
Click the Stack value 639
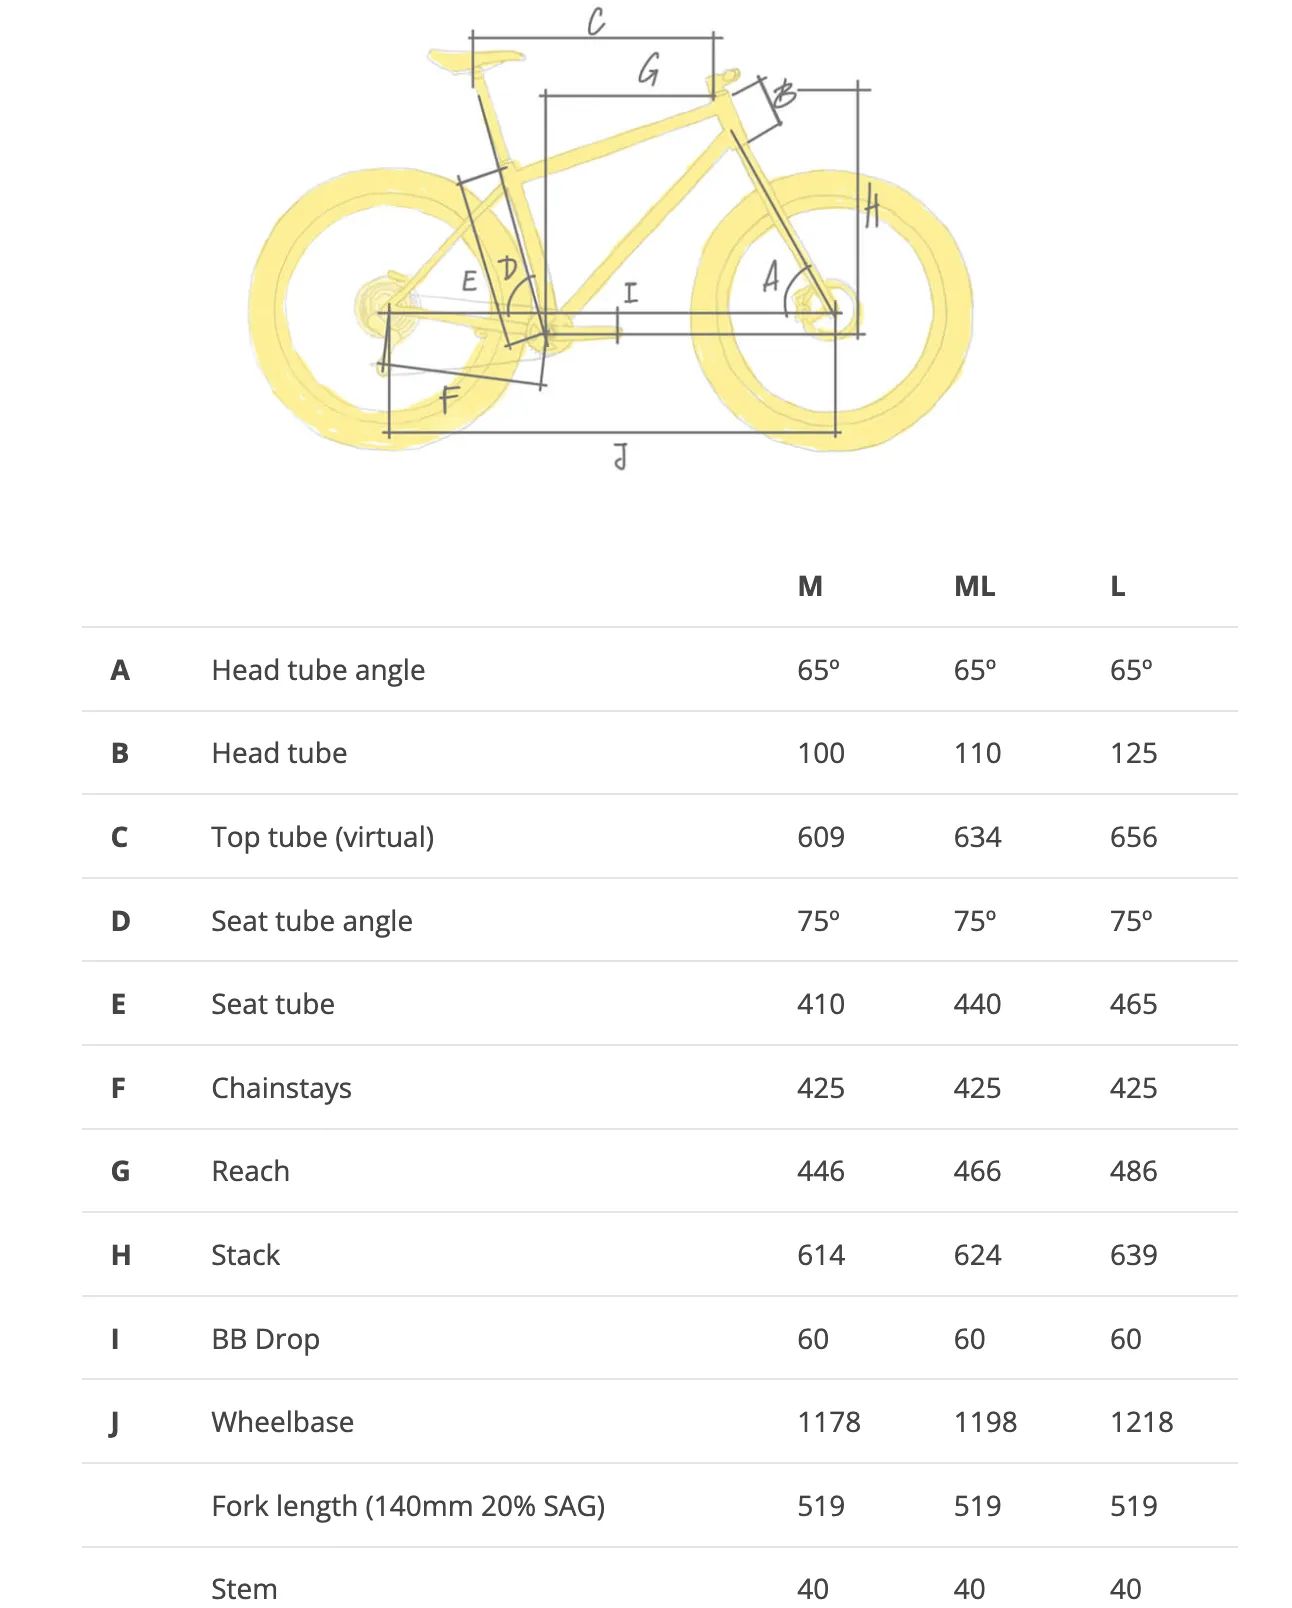coord(1133,1255)
